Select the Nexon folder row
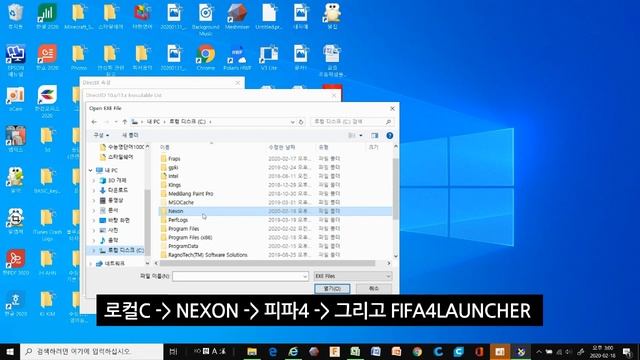This screenshot has height=360, width=640. 275,211
